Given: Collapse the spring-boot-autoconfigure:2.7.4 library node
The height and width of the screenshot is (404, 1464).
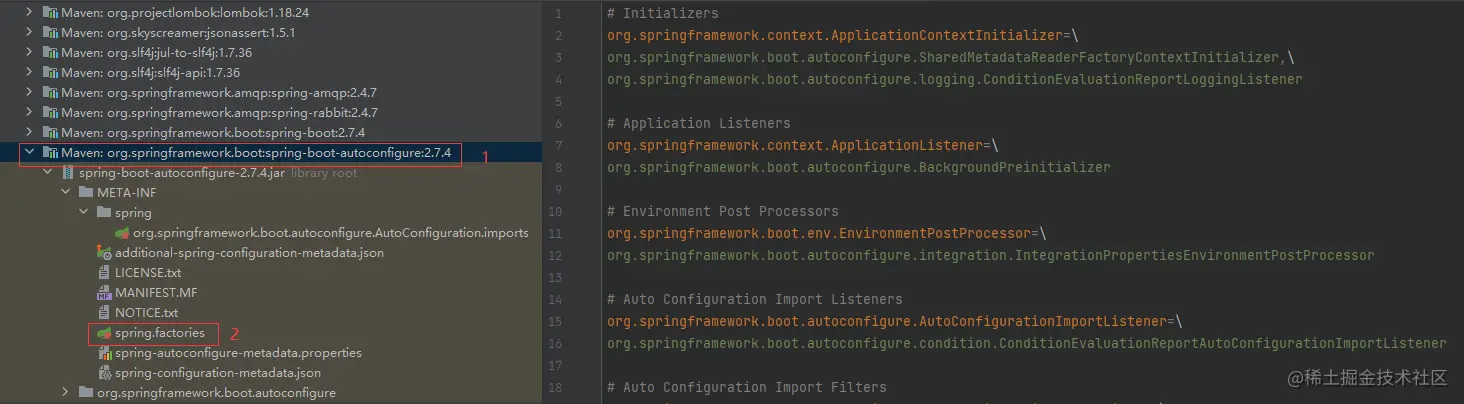Looking at the screenshot, I should [29, 153].
